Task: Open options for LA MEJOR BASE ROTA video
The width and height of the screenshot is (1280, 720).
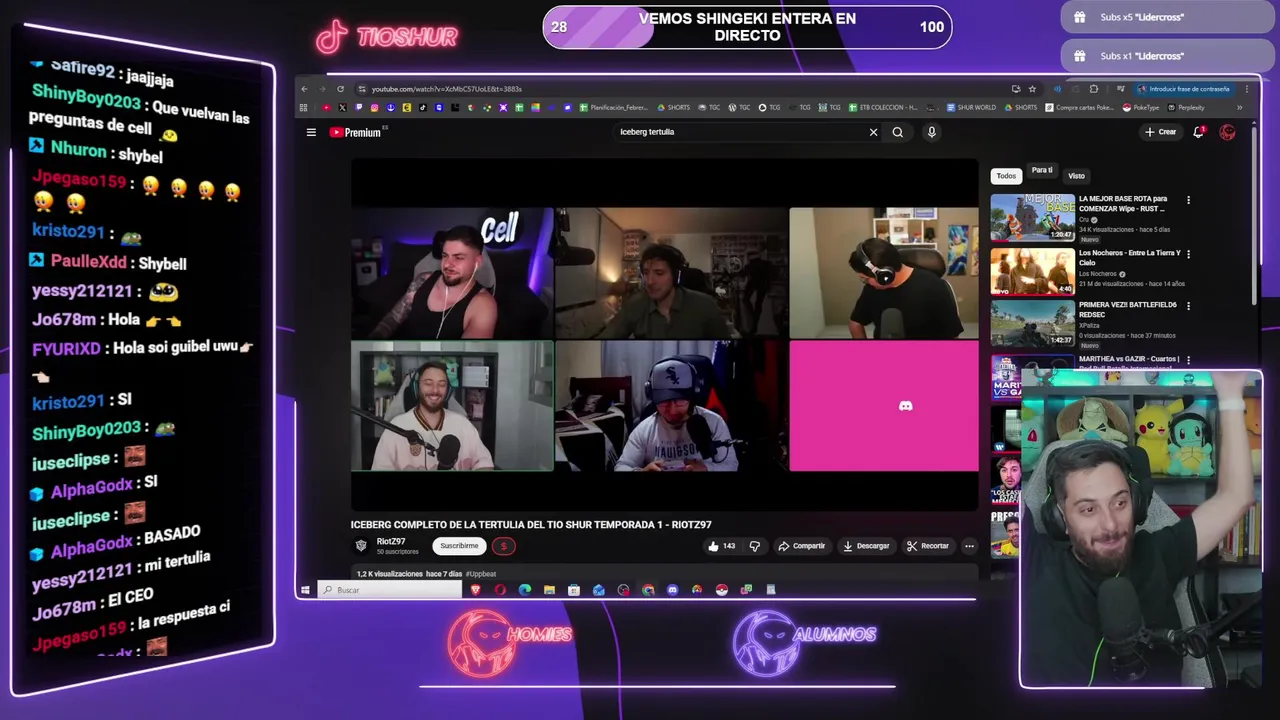Action: (x=1188, y=200)
